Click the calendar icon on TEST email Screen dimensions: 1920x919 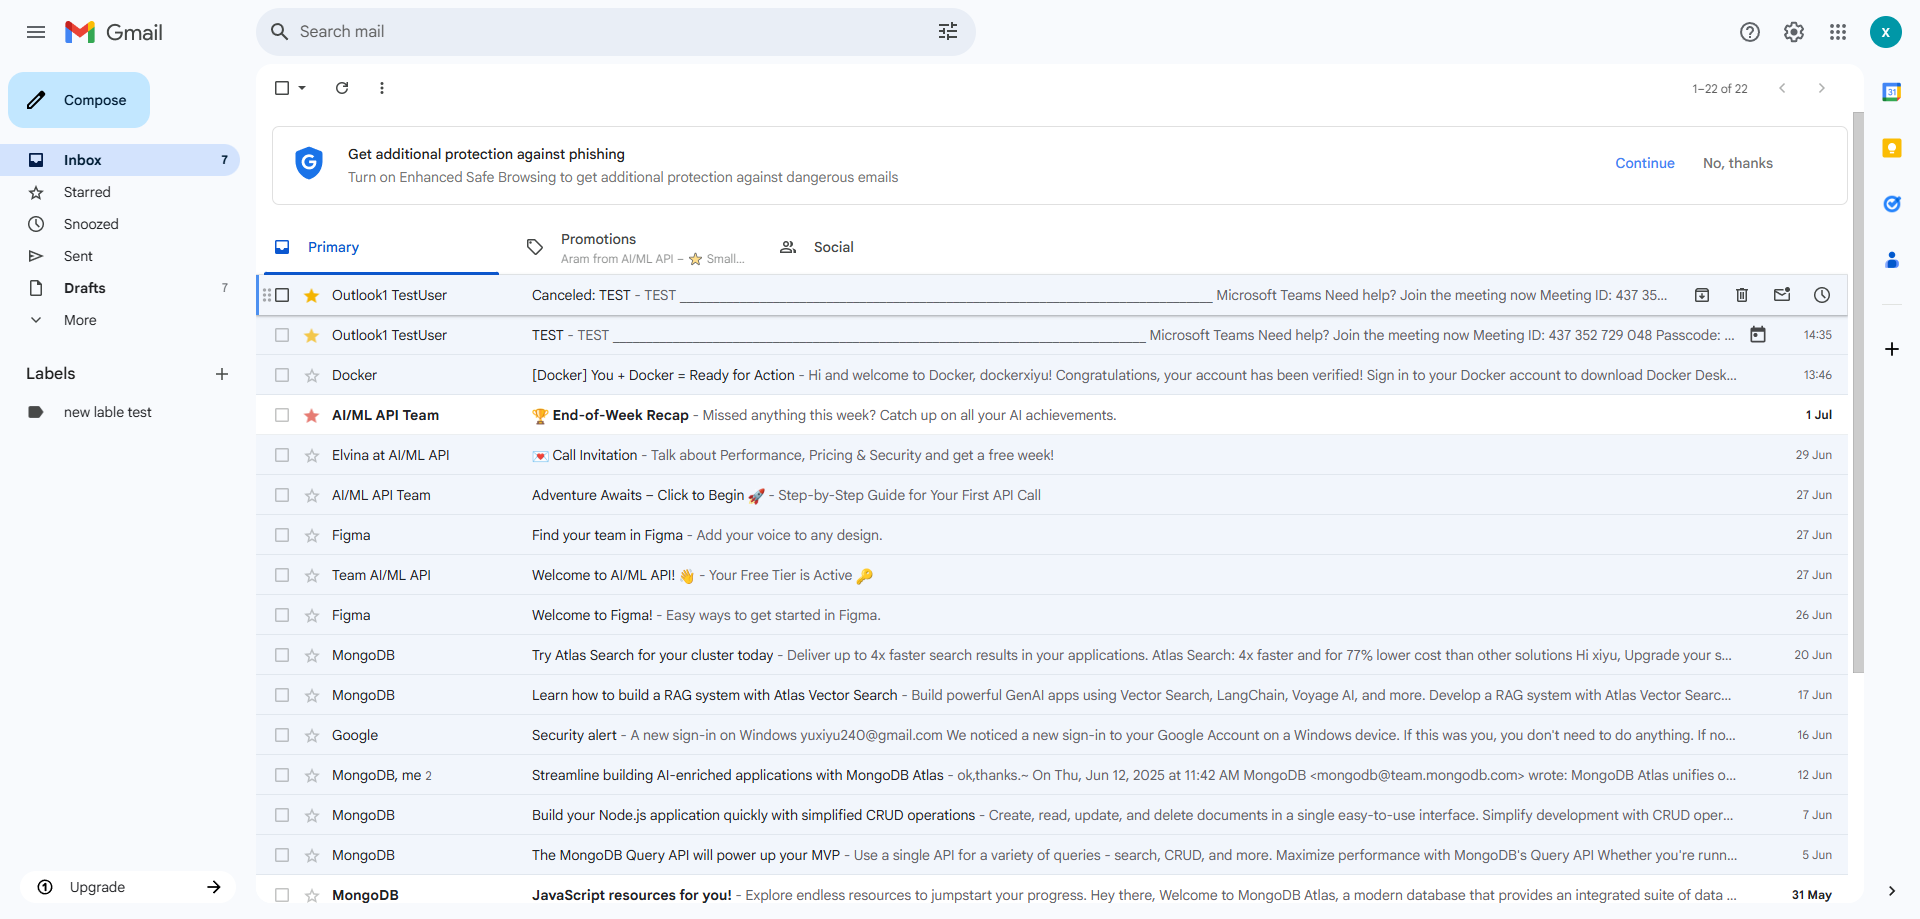point(1758,335)
